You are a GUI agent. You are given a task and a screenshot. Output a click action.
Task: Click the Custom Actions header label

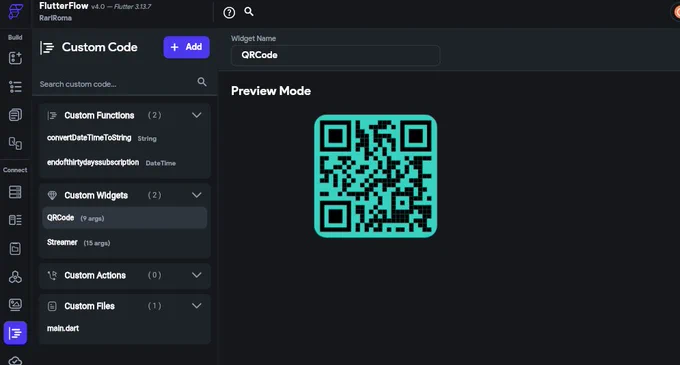[95, 275]
